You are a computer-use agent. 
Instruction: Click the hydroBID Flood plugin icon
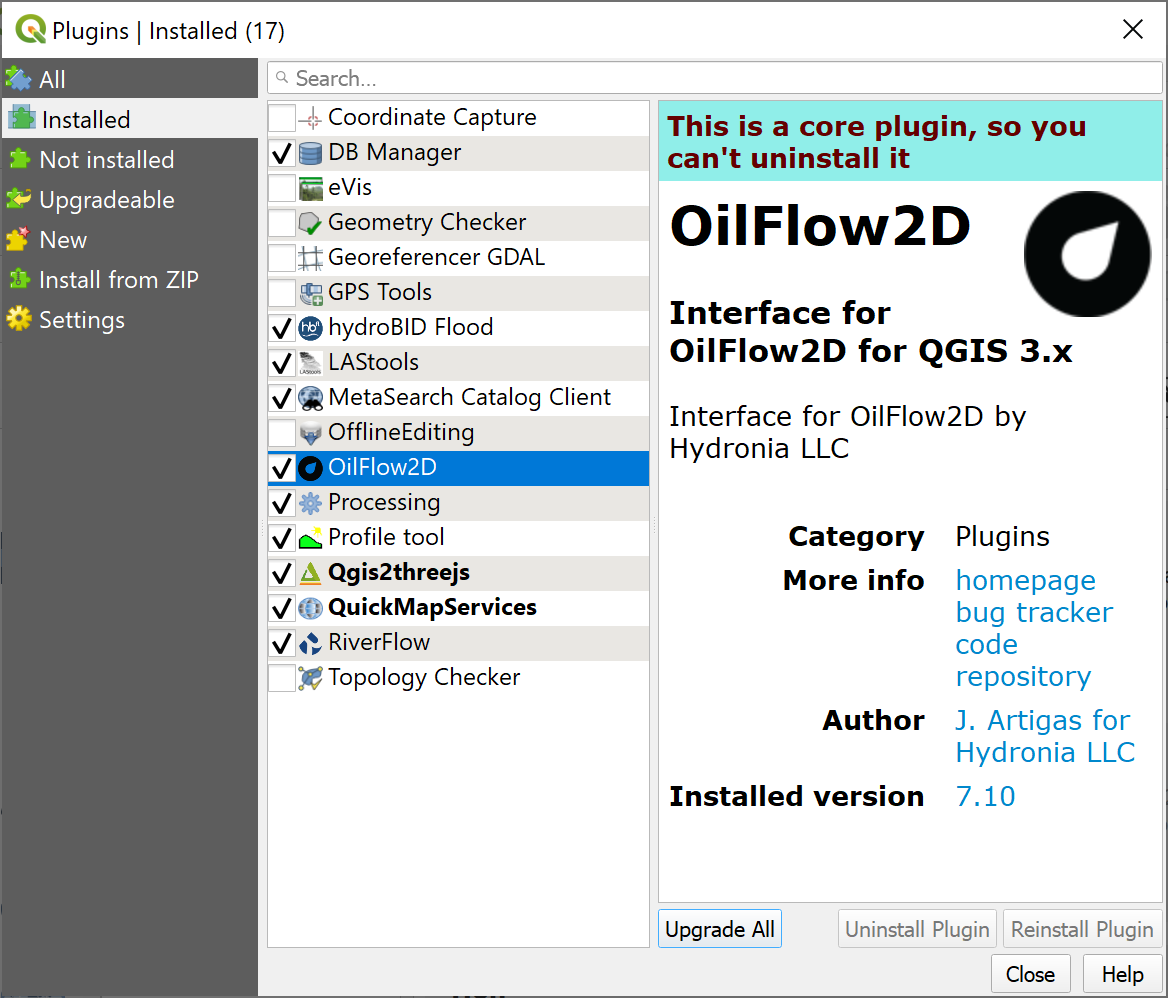tap(311, 328)
